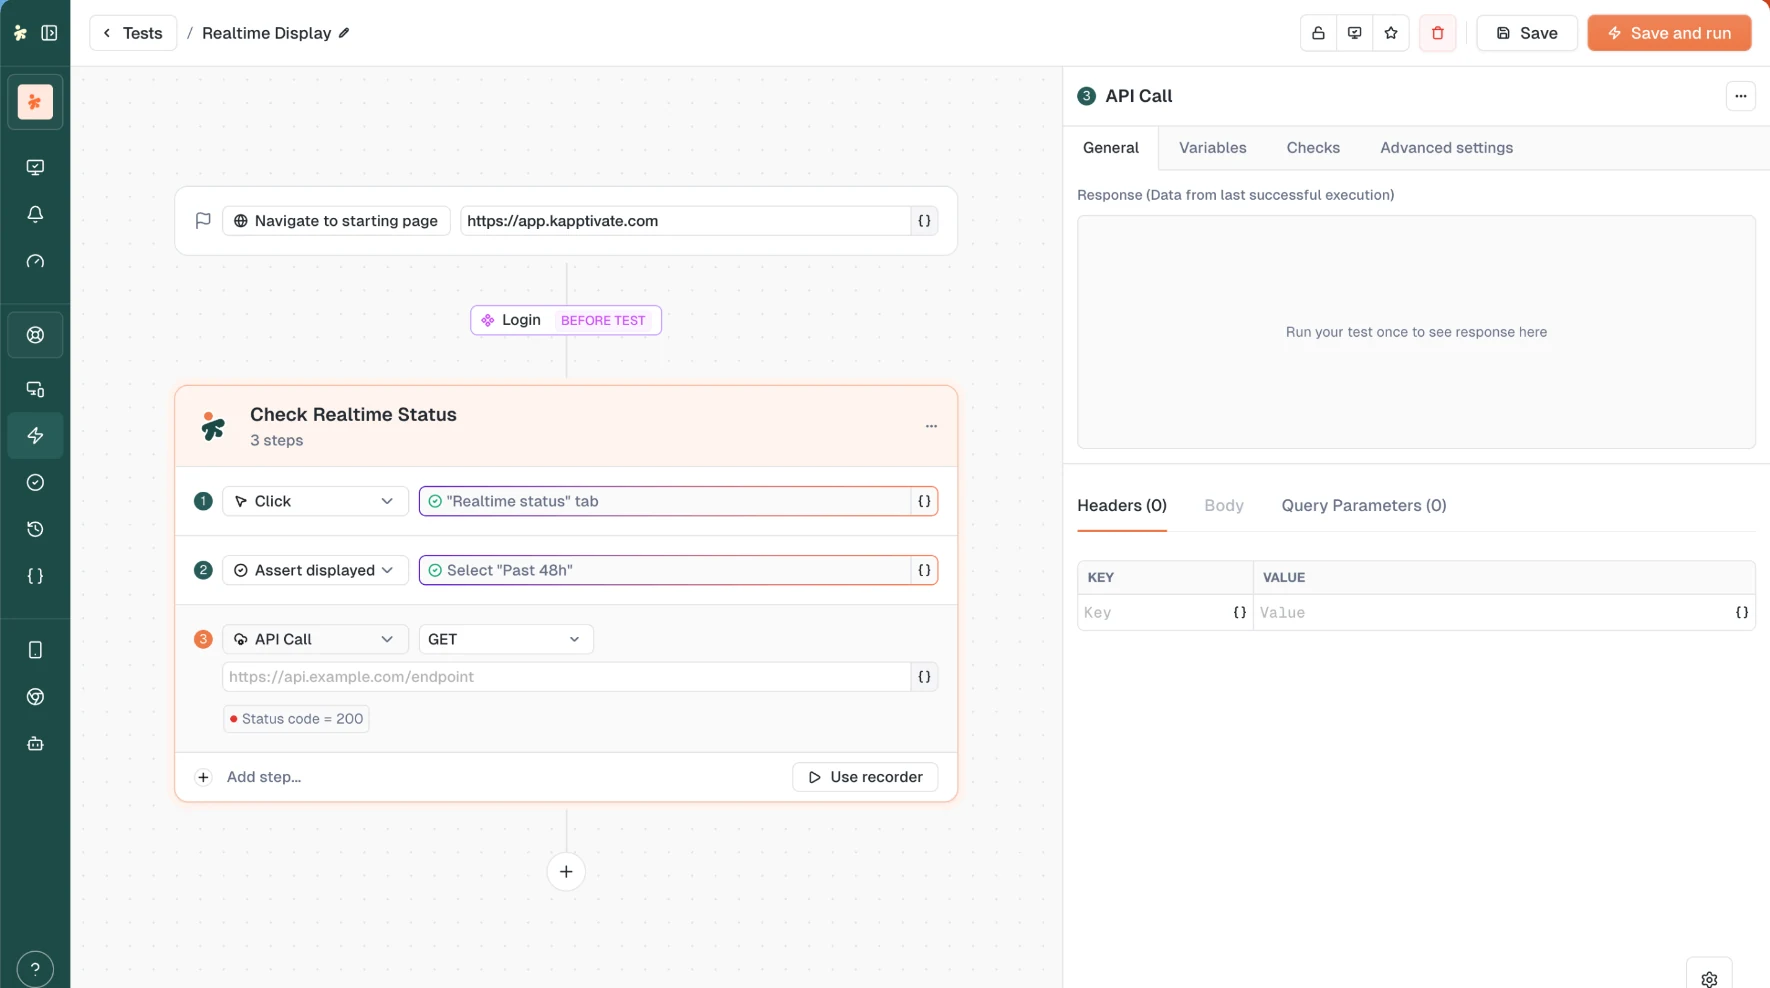Open the API Call panel three-dots menu

(x=1740, y=96)
